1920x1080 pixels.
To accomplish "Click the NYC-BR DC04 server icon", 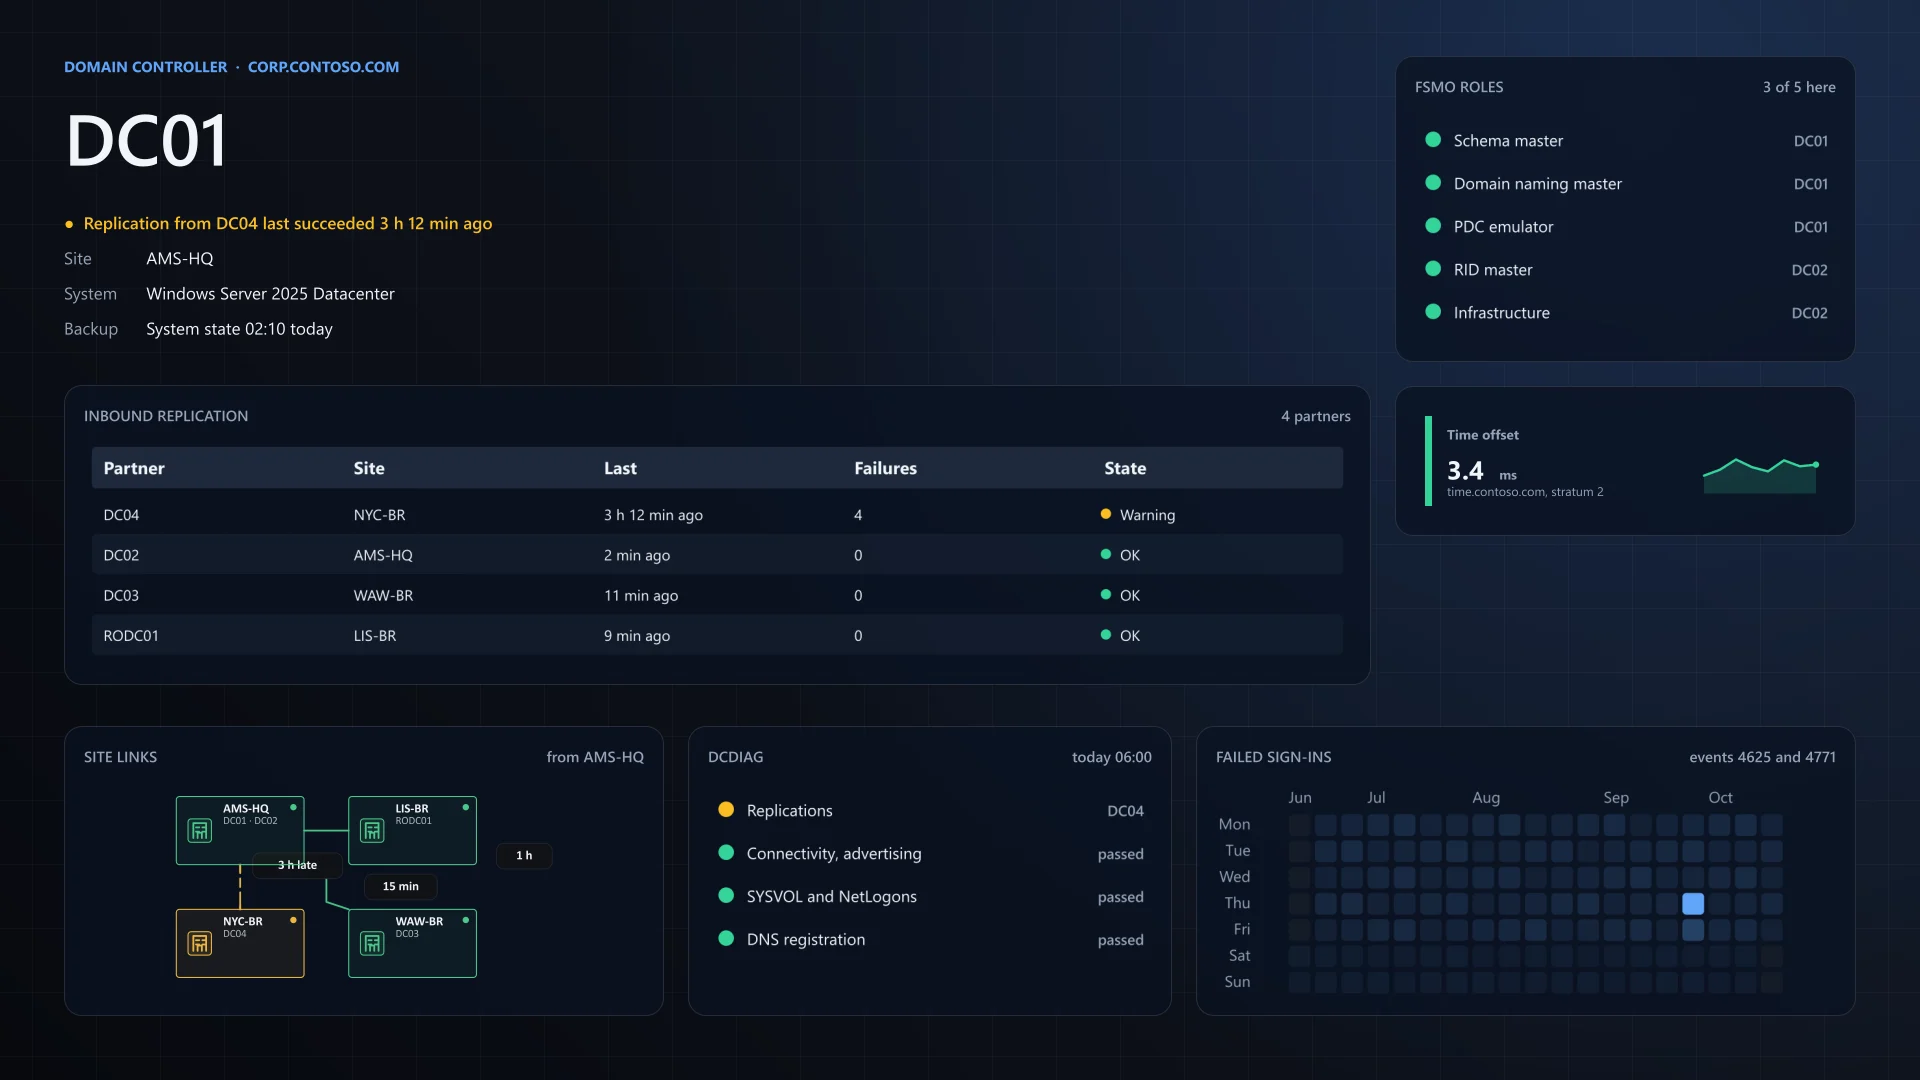I will tap(200, 944).
